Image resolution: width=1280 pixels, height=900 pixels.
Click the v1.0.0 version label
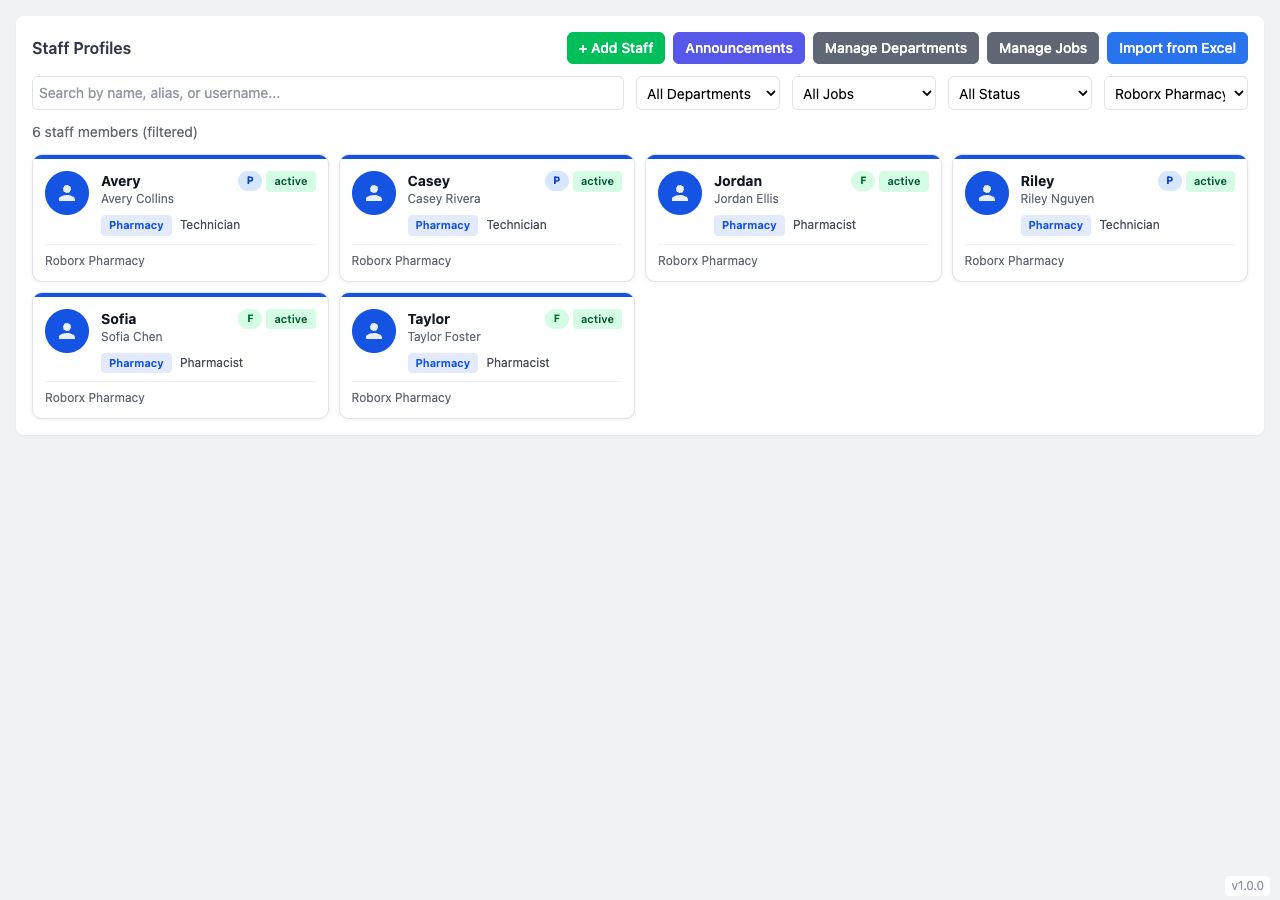(1247, 886)
